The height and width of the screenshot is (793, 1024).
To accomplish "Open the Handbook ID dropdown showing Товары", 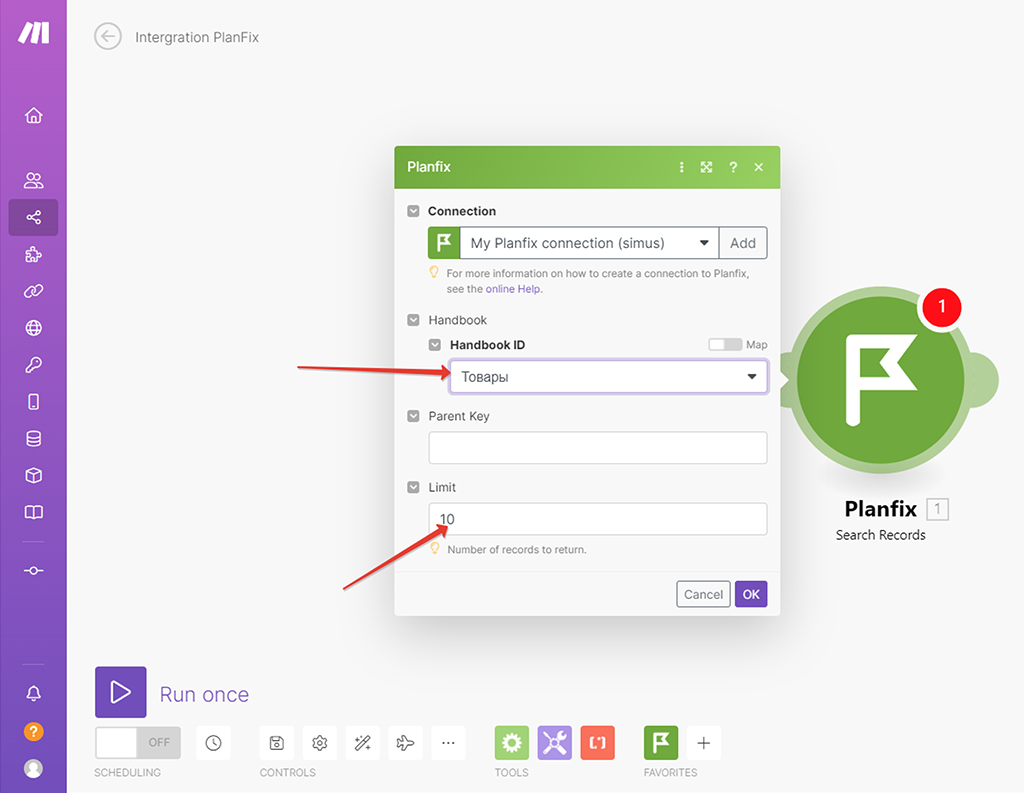I will tap(609, 377).
